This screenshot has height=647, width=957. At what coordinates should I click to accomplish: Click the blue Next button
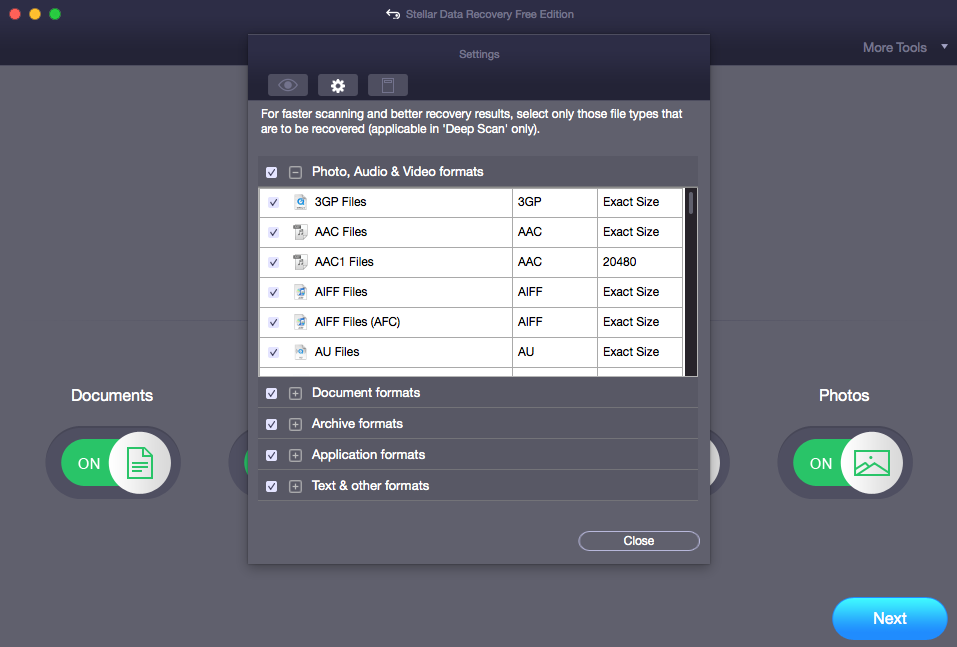[x=889, y=618]
